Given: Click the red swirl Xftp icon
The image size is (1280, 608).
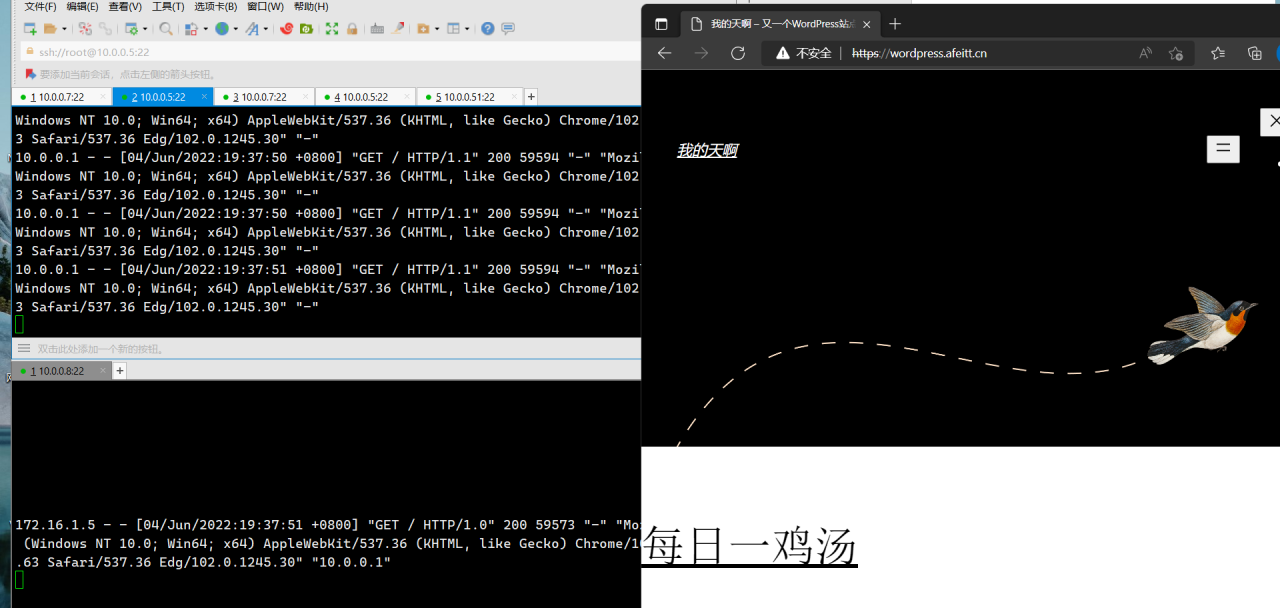Looking at the screenshot, I should point(286,29).
